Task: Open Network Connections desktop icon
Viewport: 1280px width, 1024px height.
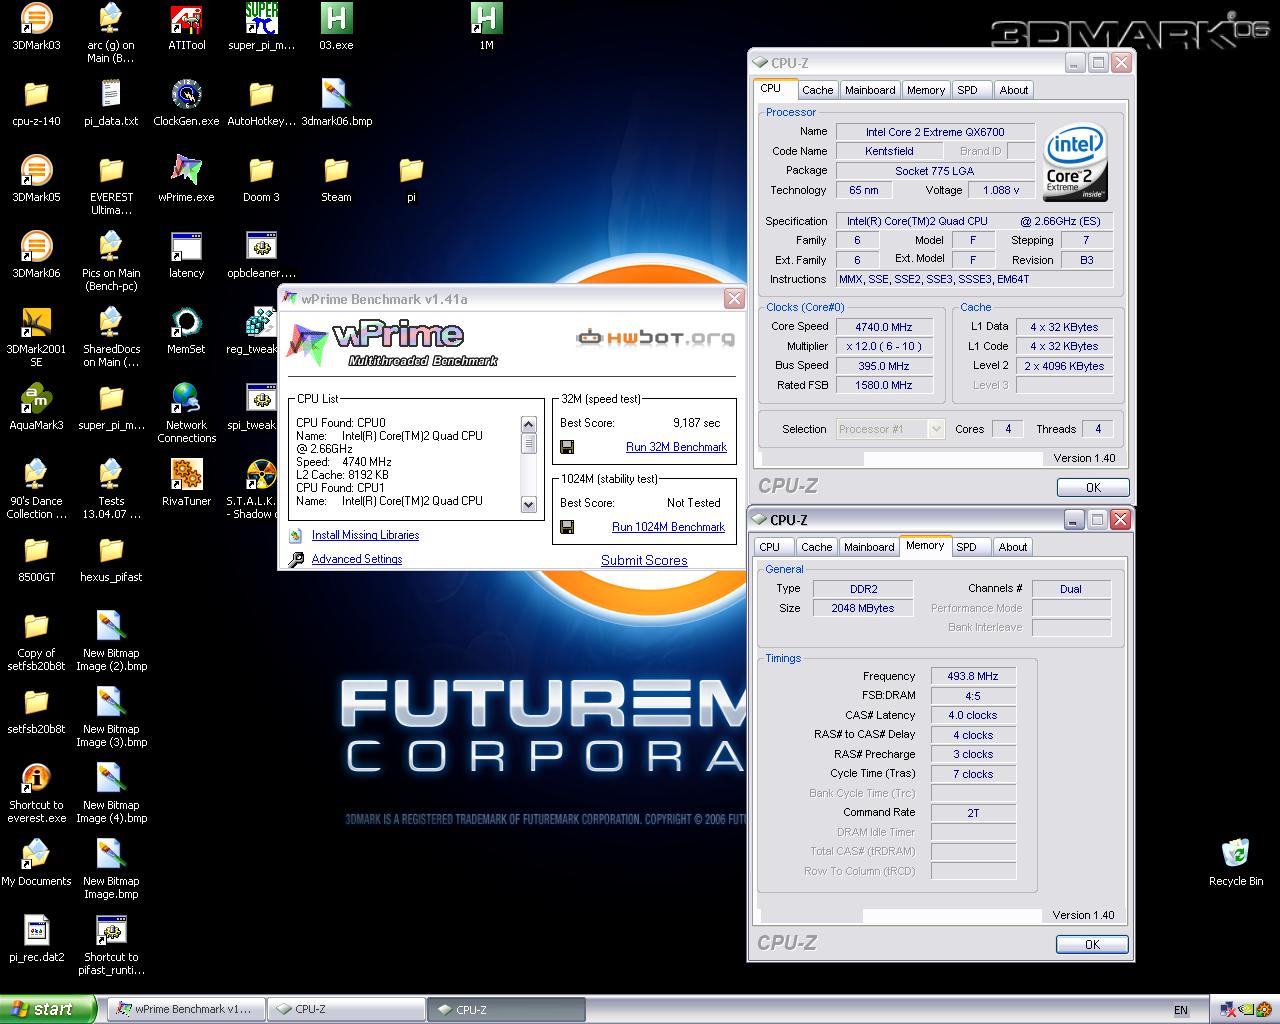Action: click(186, 414)
